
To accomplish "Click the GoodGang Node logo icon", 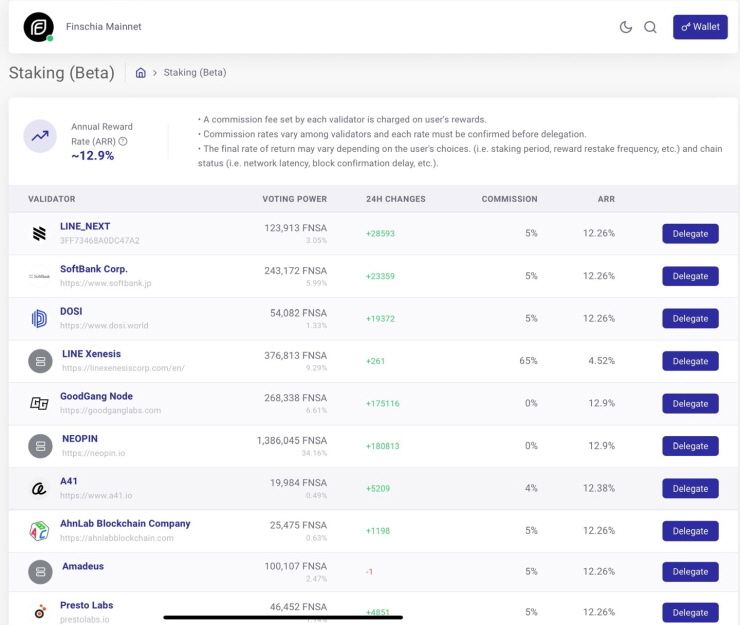I will coord(39,403).
